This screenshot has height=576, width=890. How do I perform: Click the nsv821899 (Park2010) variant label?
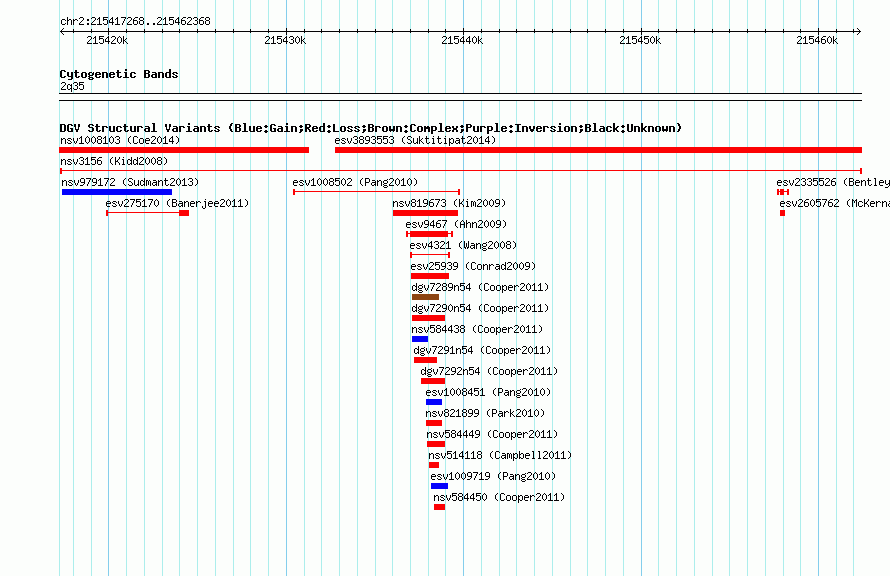click(485, 413)
